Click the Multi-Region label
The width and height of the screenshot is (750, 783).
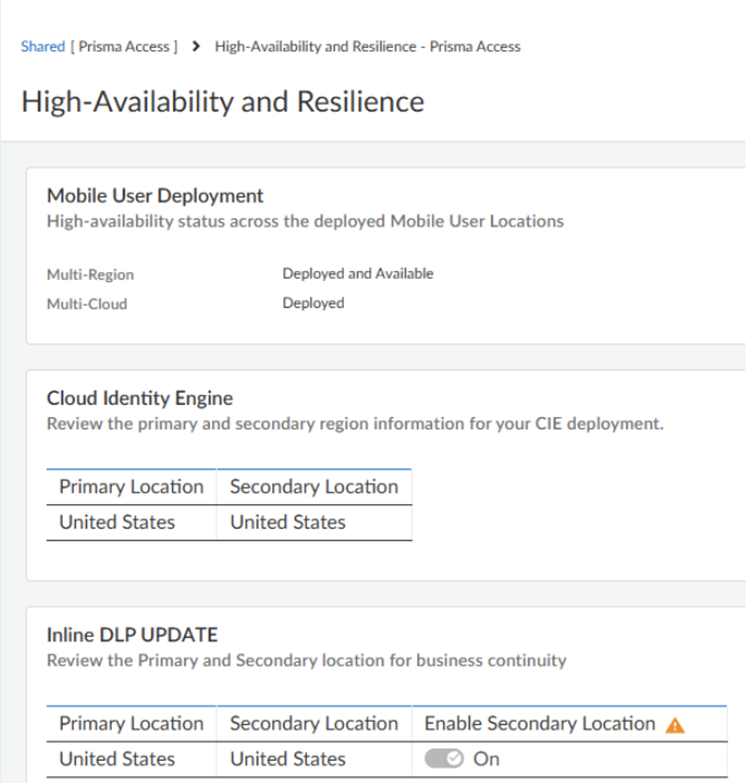click(90, 275)
